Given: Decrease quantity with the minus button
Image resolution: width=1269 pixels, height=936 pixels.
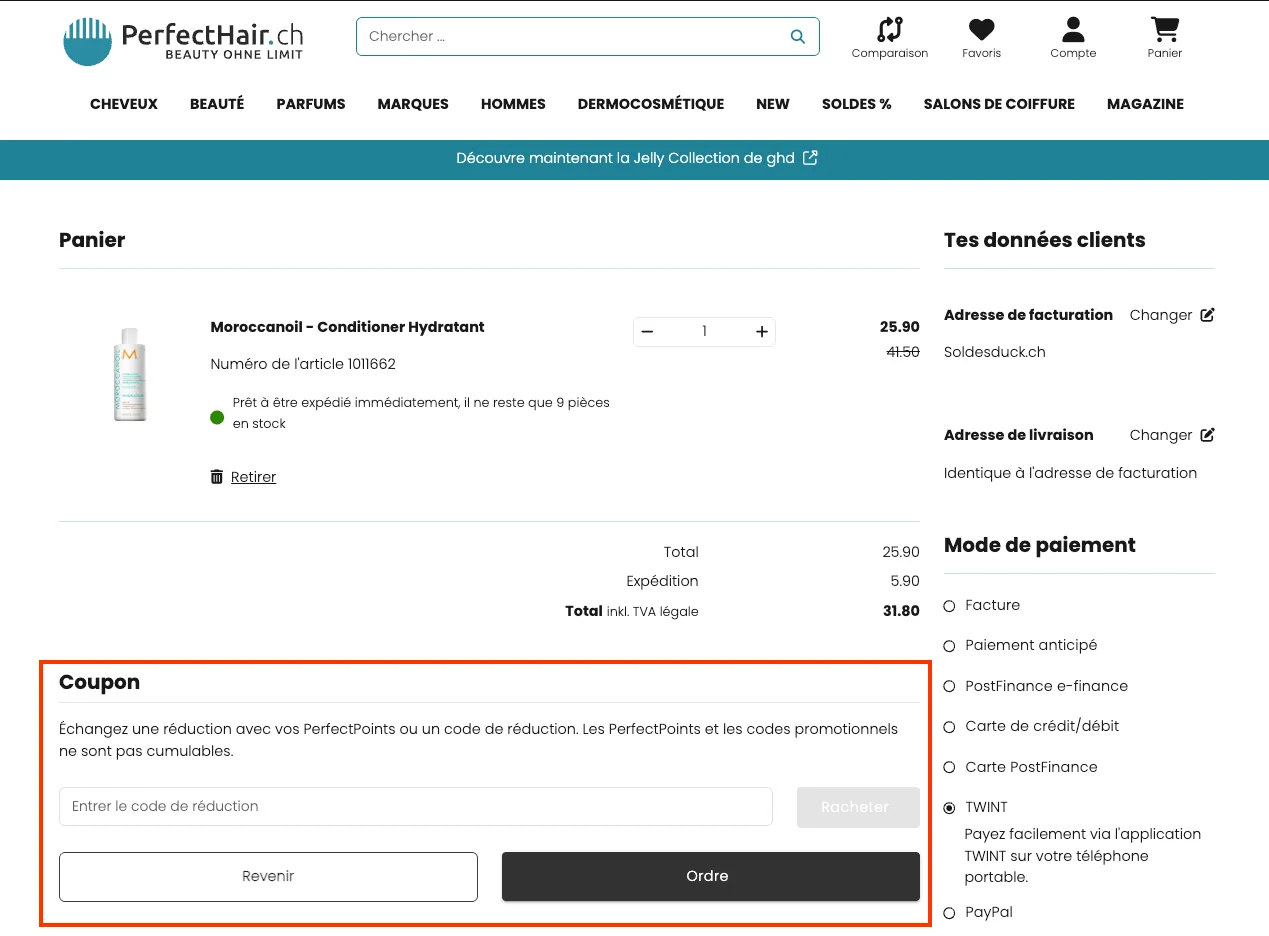Looking at the screenshot, I should point(647,332).
